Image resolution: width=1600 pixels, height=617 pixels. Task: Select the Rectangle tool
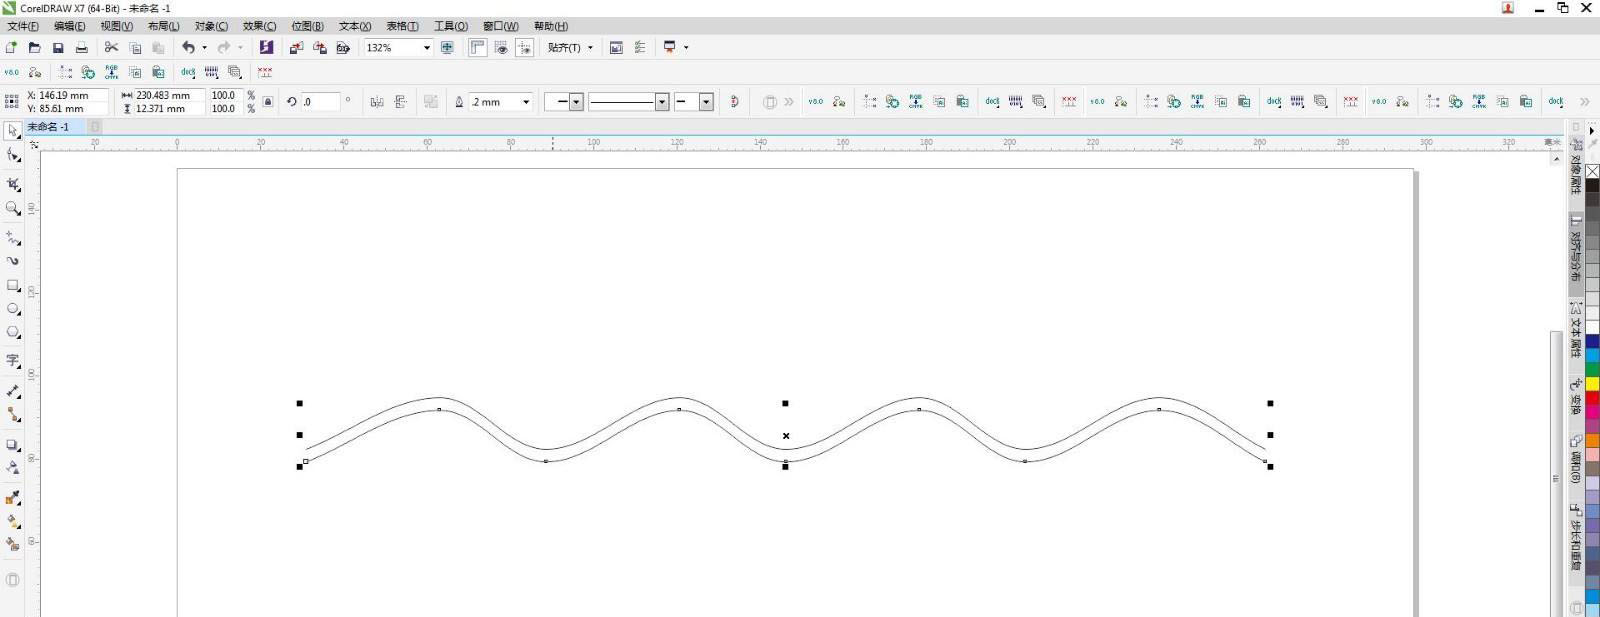click(13, 285)
